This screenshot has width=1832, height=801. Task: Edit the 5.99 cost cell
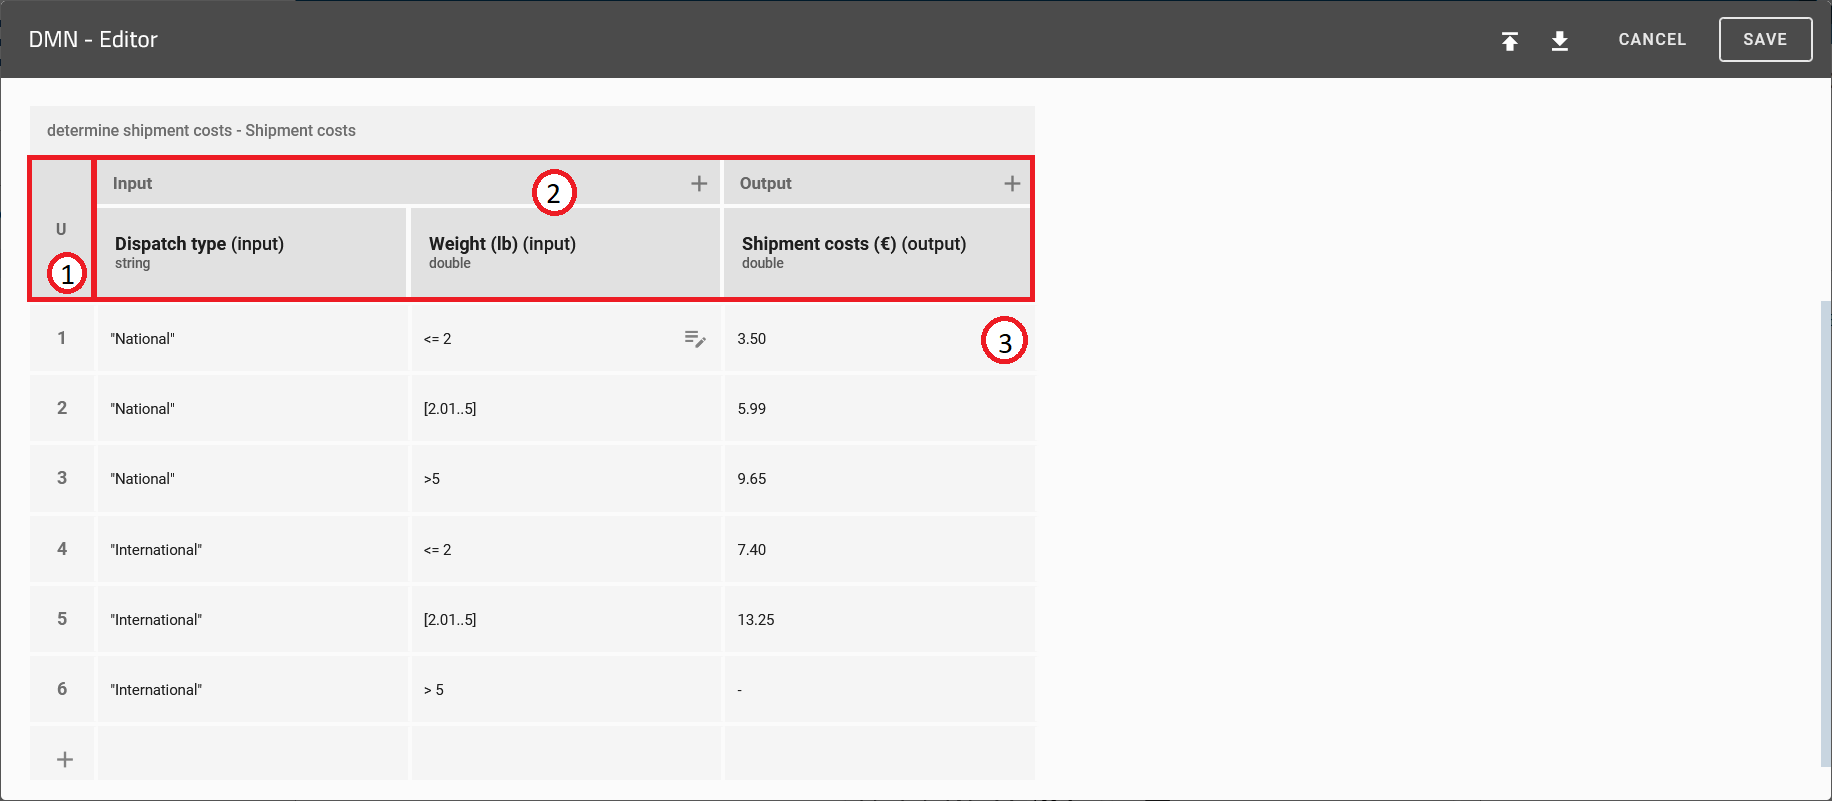click(879, 408)
